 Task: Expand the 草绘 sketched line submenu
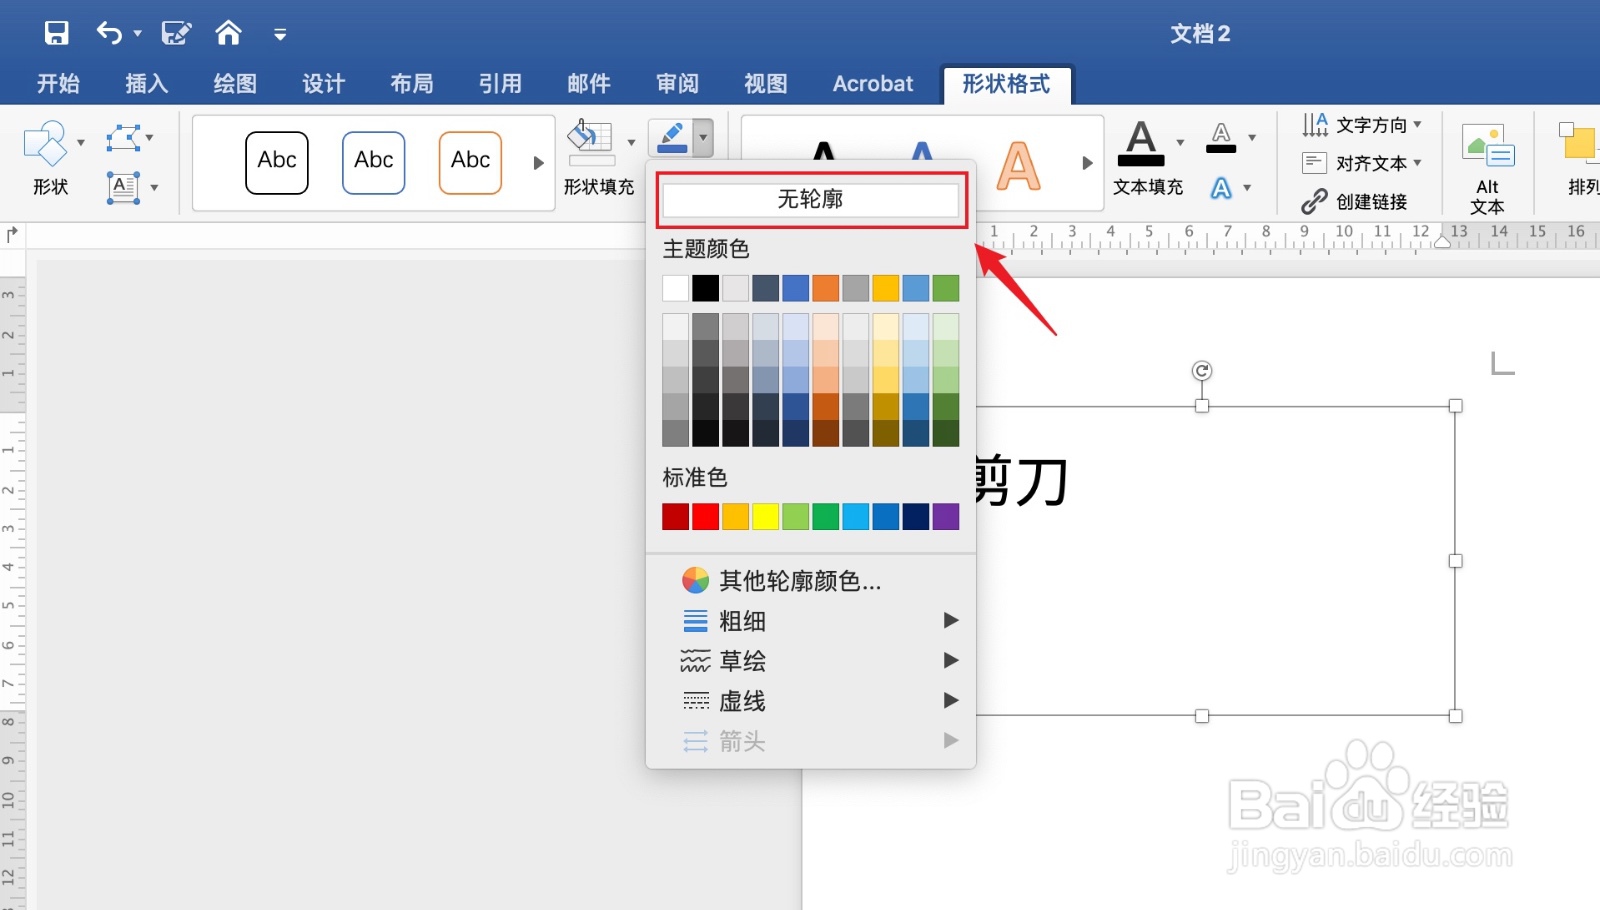pos(811,661)
